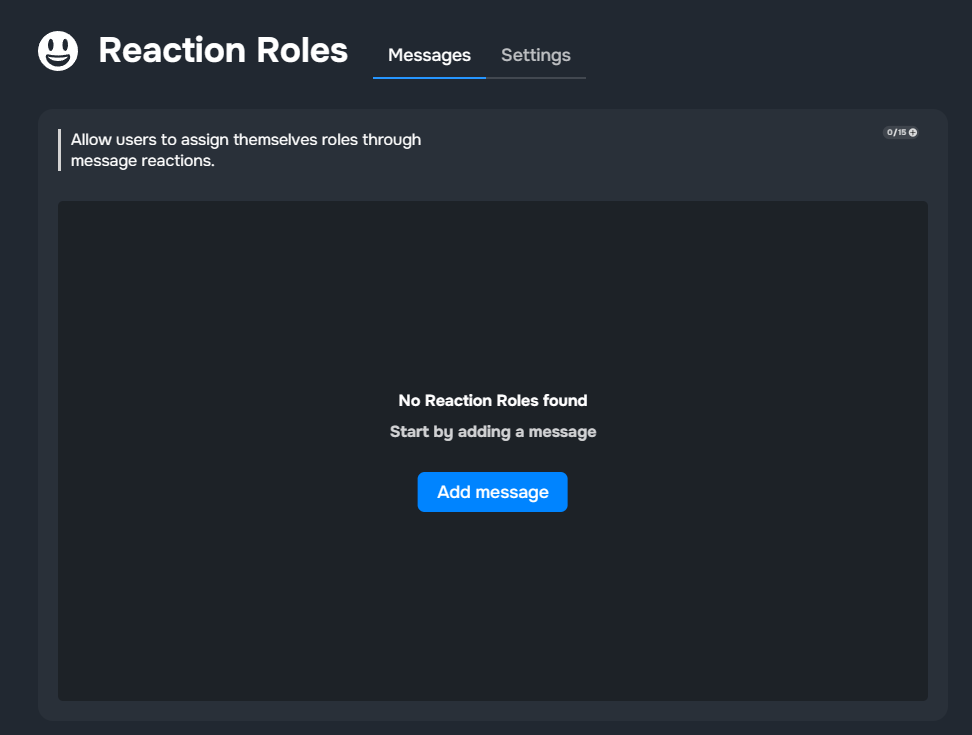Click the 'No Reaction Roles found' text
The image size is (972, 735).
(492, 400)
